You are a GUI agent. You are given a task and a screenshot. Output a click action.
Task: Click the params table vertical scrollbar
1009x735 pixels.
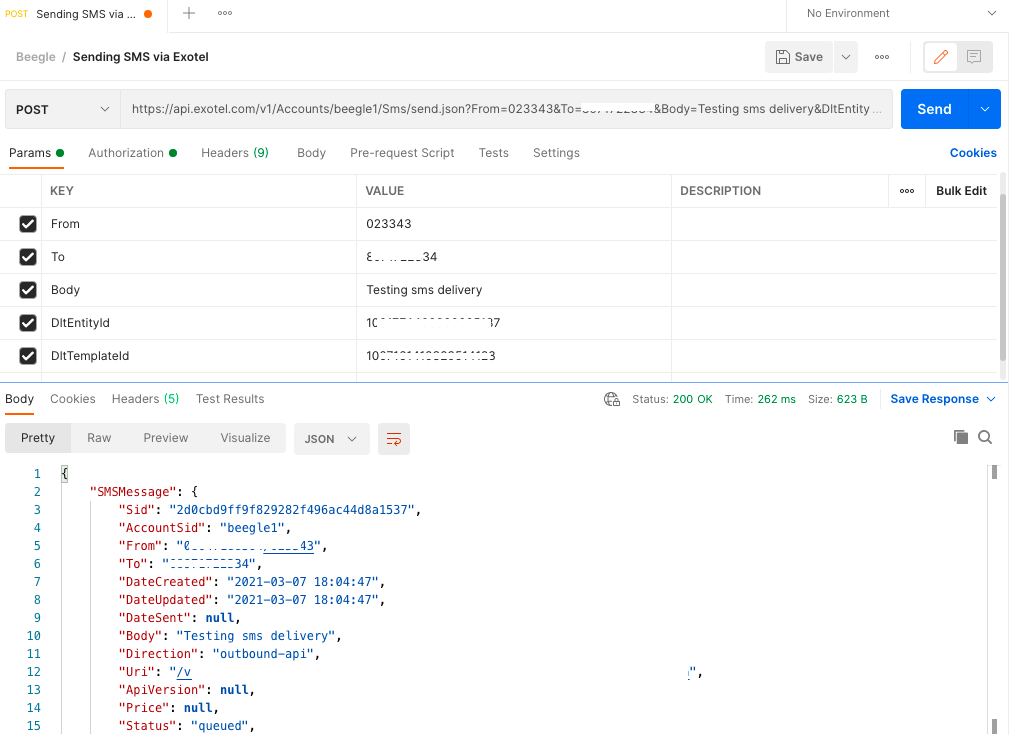(1003, 277)
